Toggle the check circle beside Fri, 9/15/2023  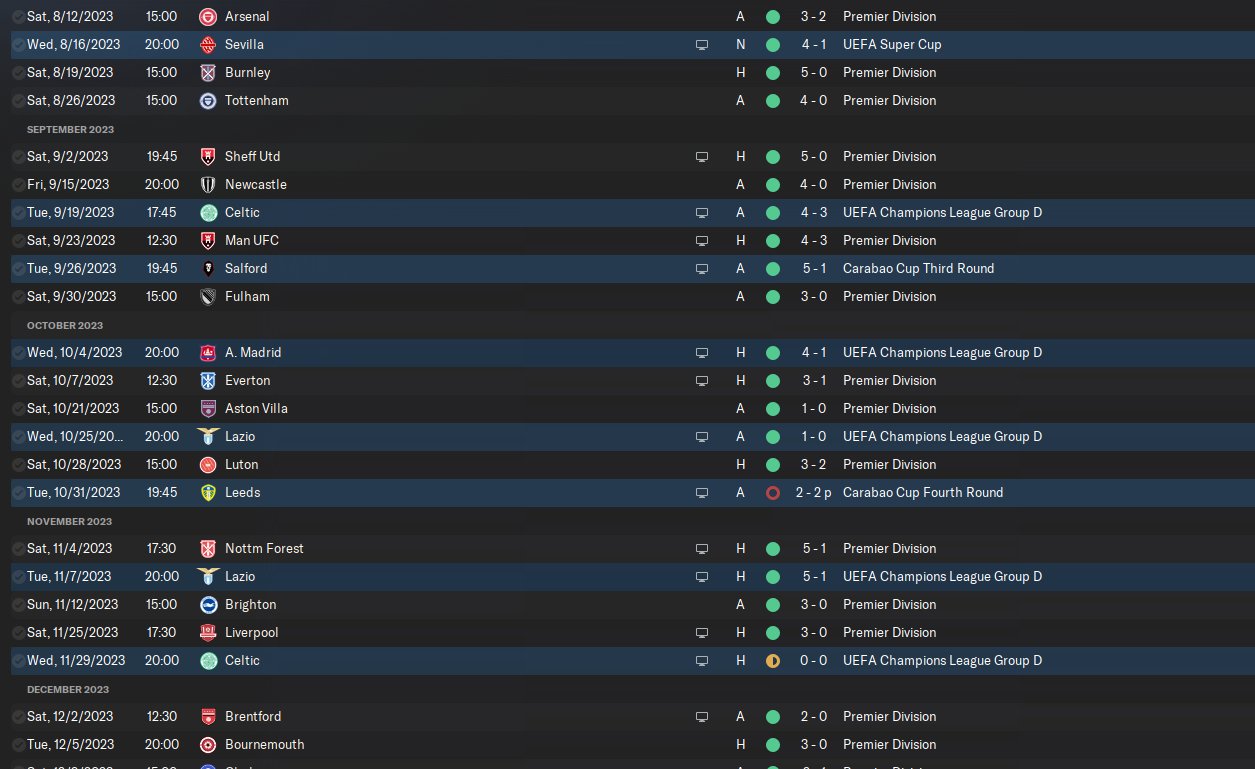point(18,185)
